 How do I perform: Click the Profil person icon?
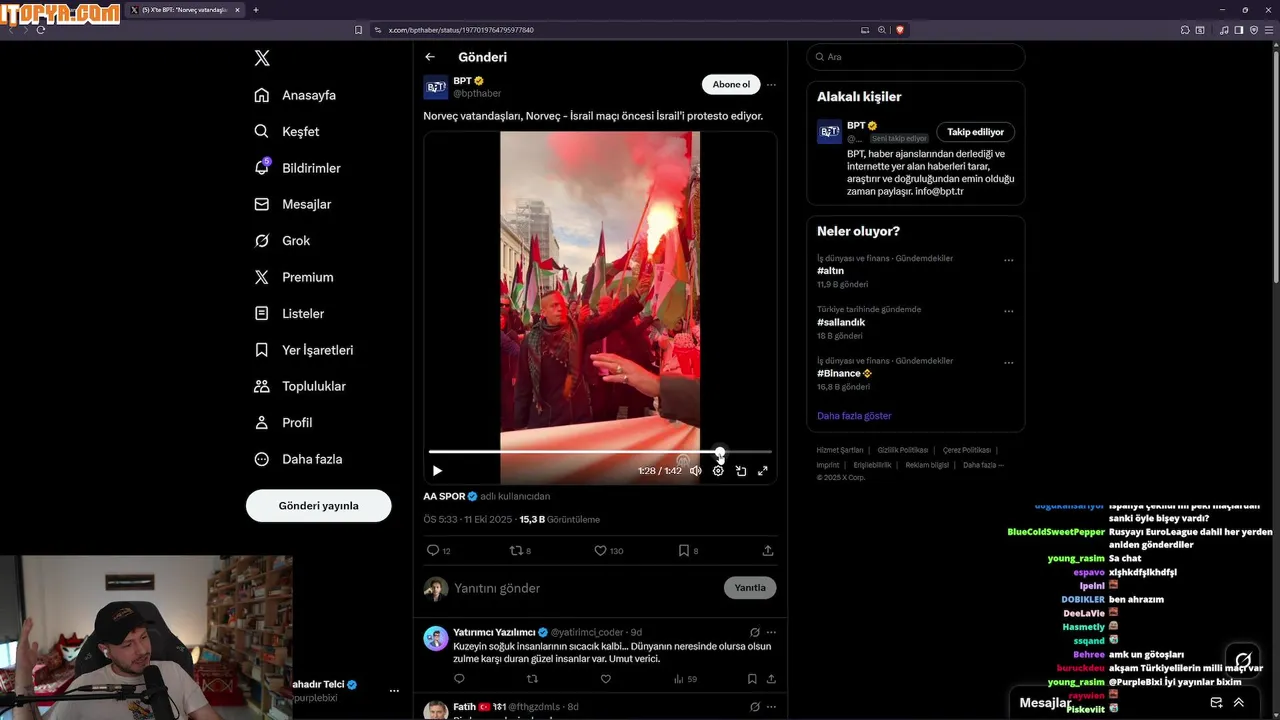[x=262, y=422]
